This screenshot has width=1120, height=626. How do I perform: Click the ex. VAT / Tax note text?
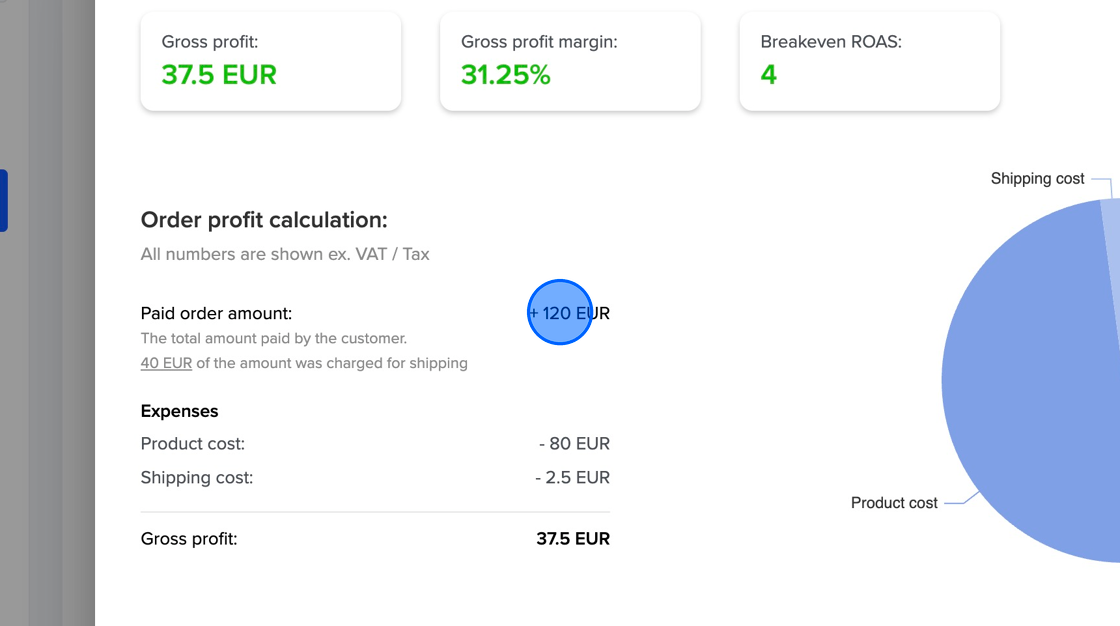point(284,253)
